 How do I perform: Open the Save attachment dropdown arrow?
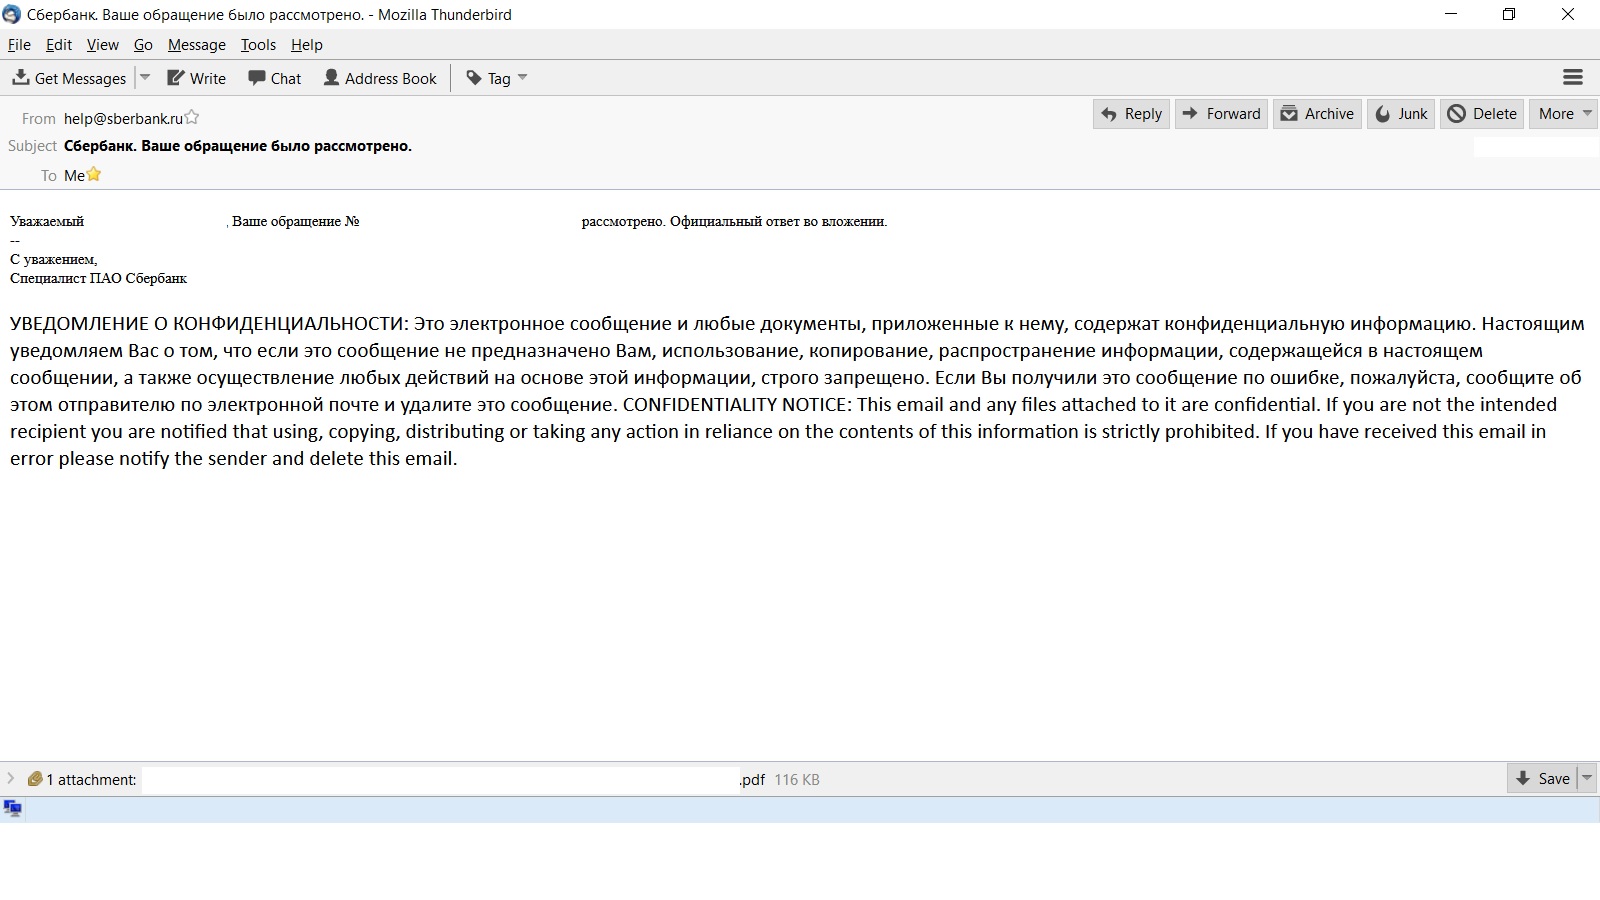[1587, 779]
